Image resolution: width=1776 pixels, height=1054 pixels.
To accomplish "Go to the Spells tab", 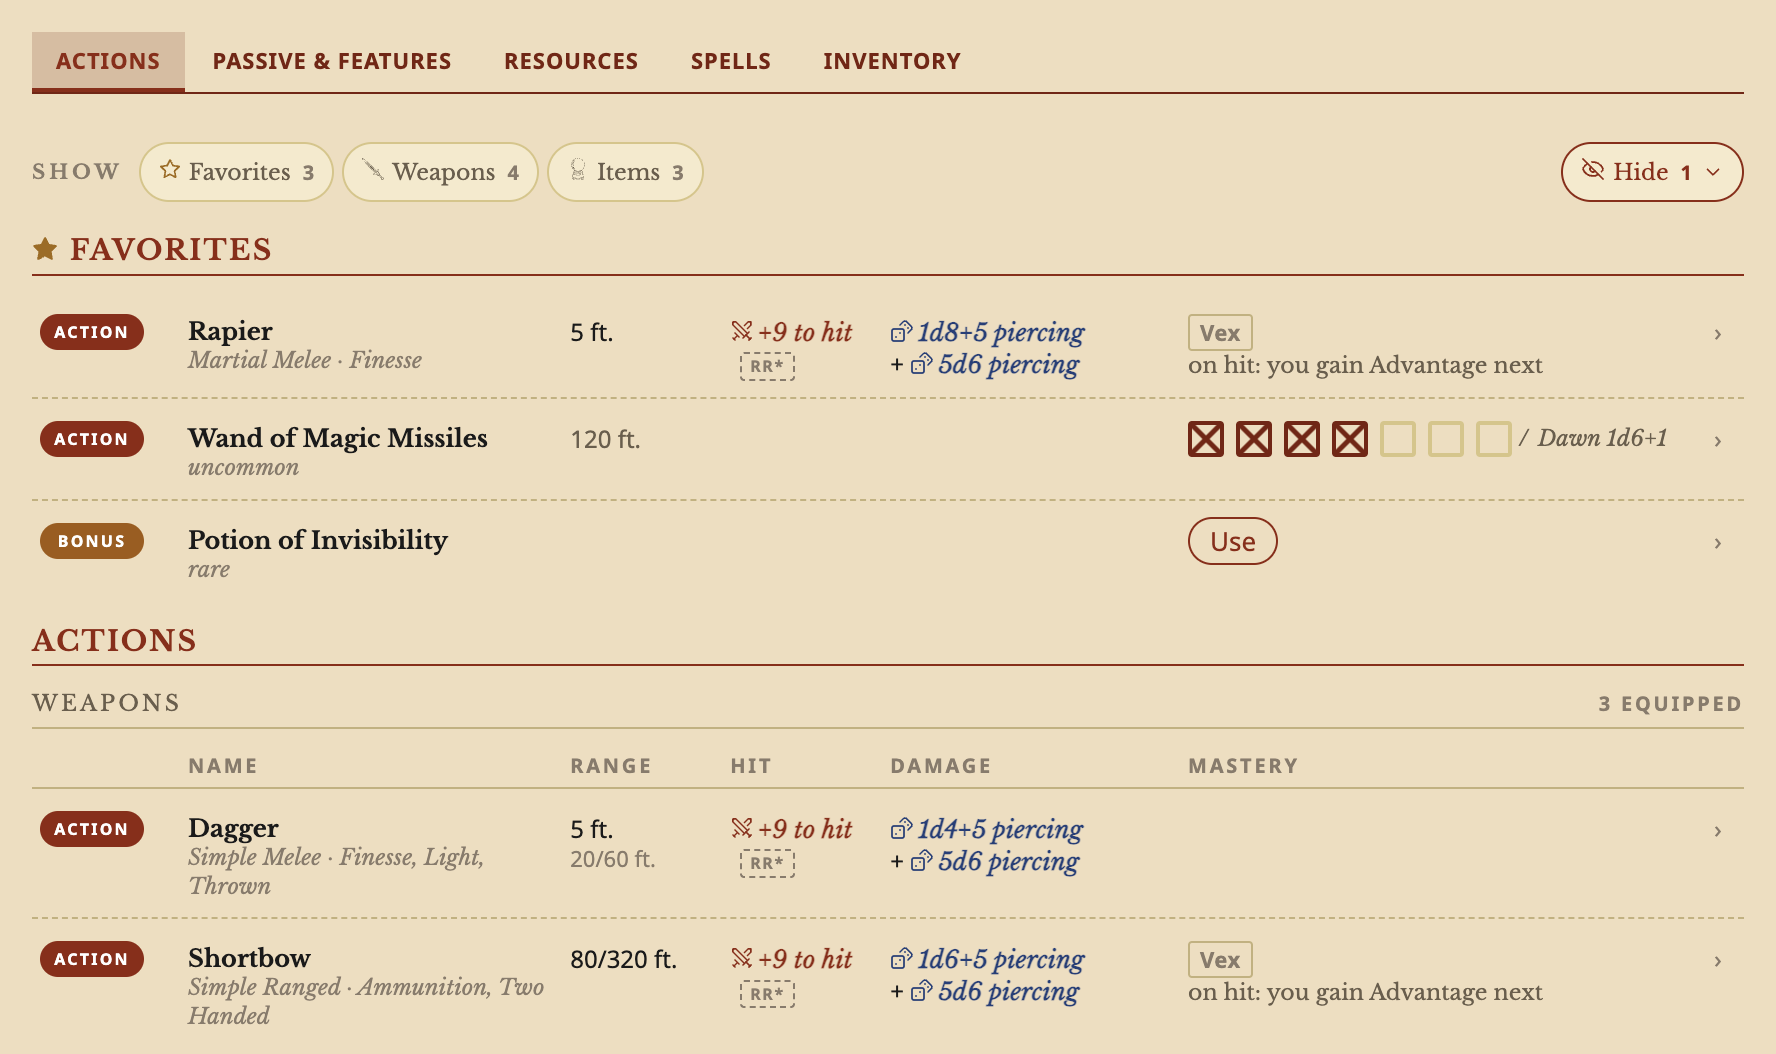I will click(x=731, y=61).
